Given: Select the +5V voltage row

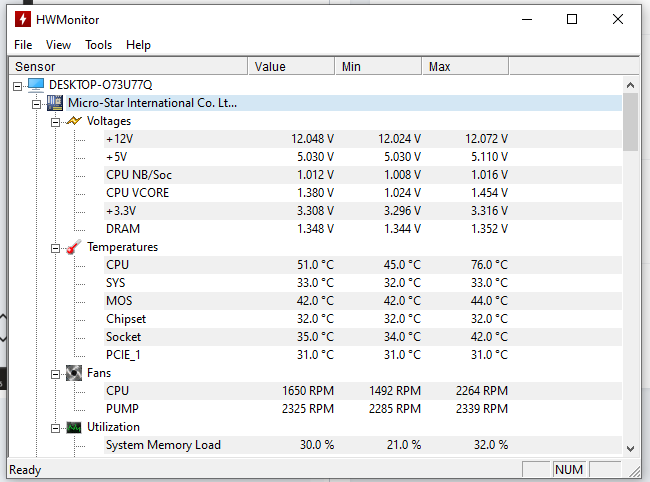Looking at the screenshot, I should point(363,157).
